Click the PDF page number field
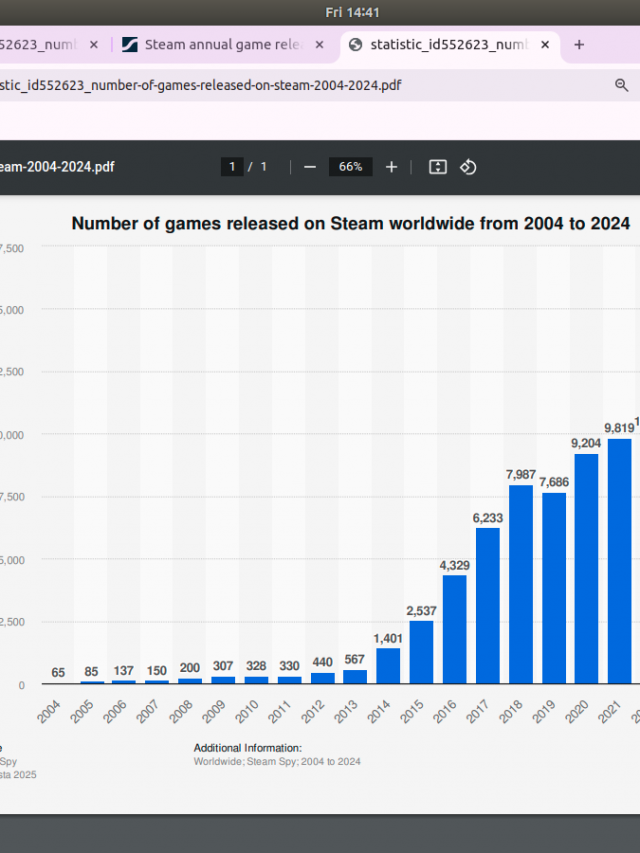Viewport: 640px width, 853px height. coord(232,167)
